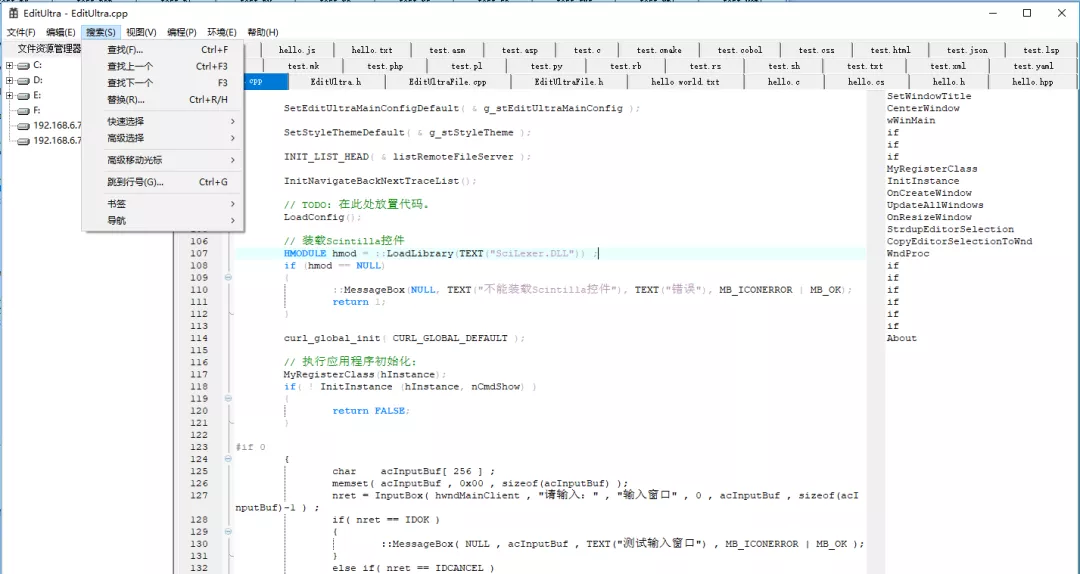Image resolution: width=1080 pixels, height=574 pixels.
Task: Jump to InitInstance in the symbol list
Action: click(922, 181)
